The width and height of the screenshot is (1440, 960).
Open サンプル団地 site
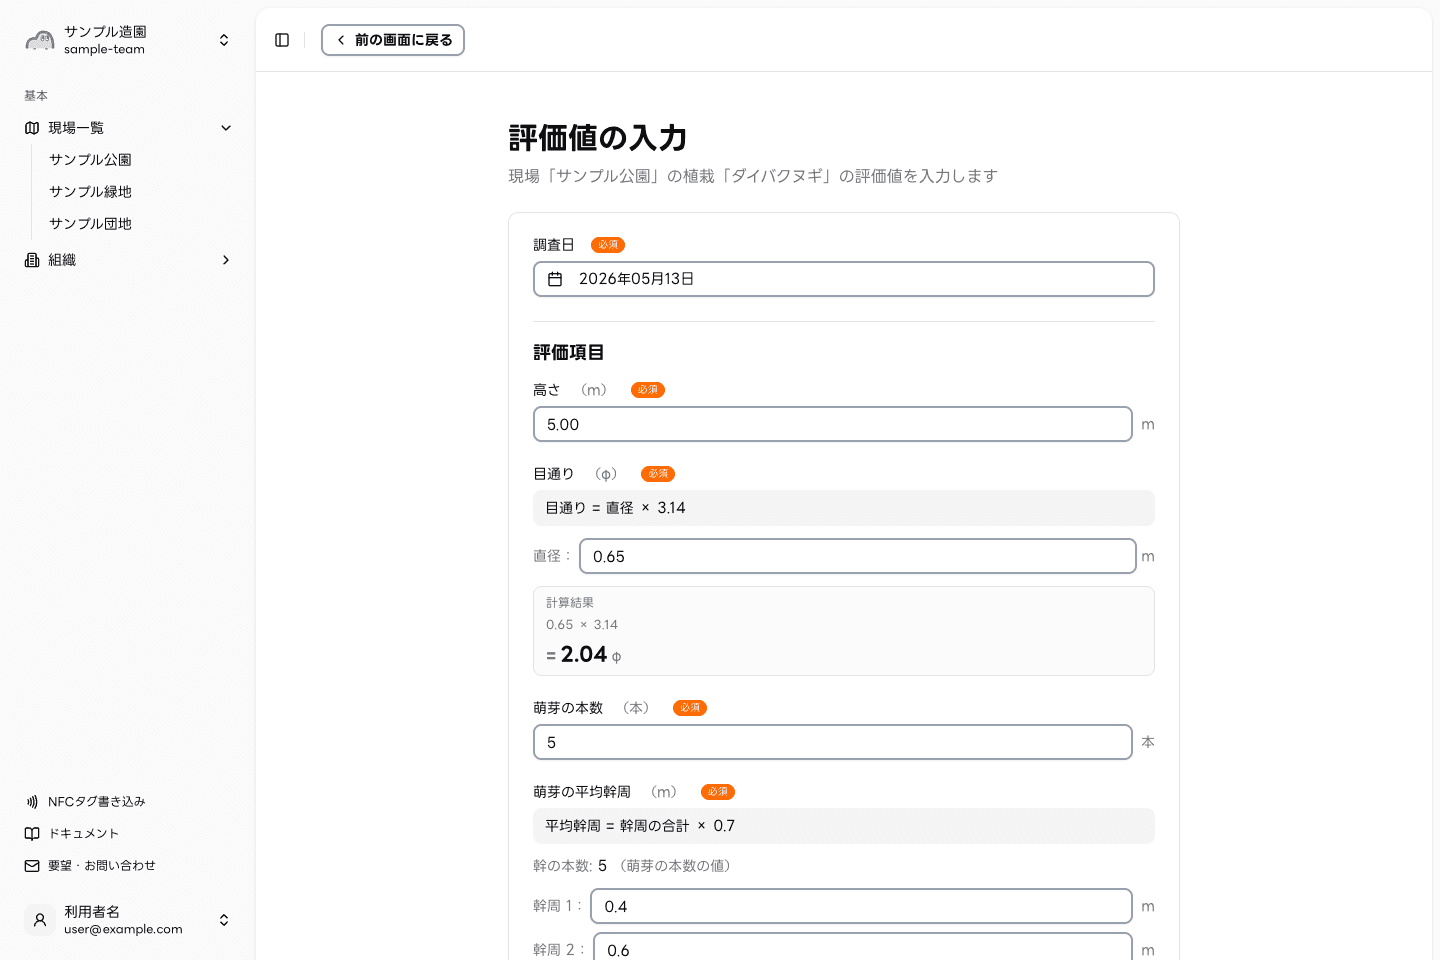click(x=90, y=224)
